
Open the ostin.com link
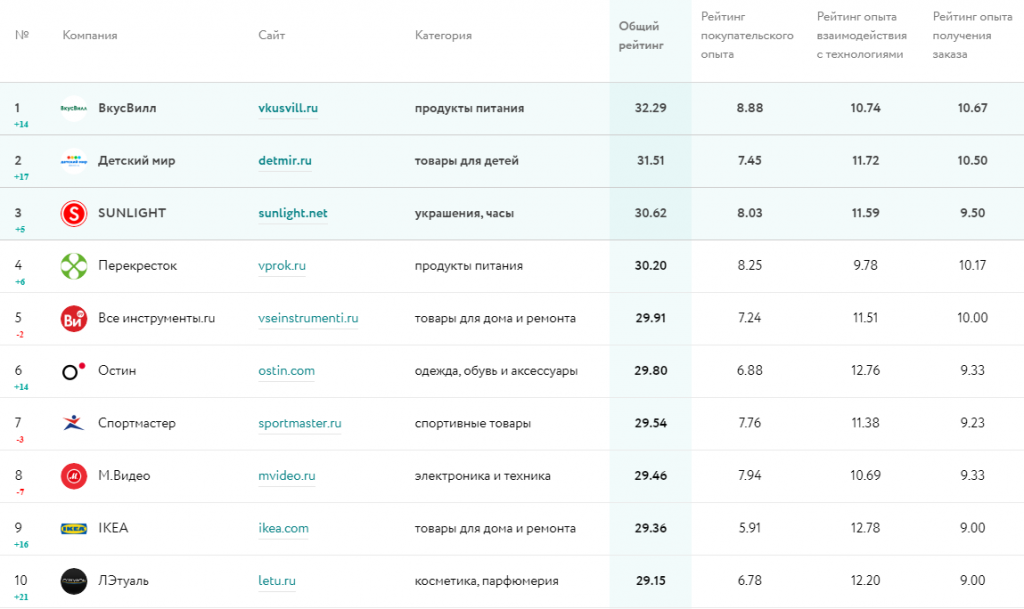point(286,371)
